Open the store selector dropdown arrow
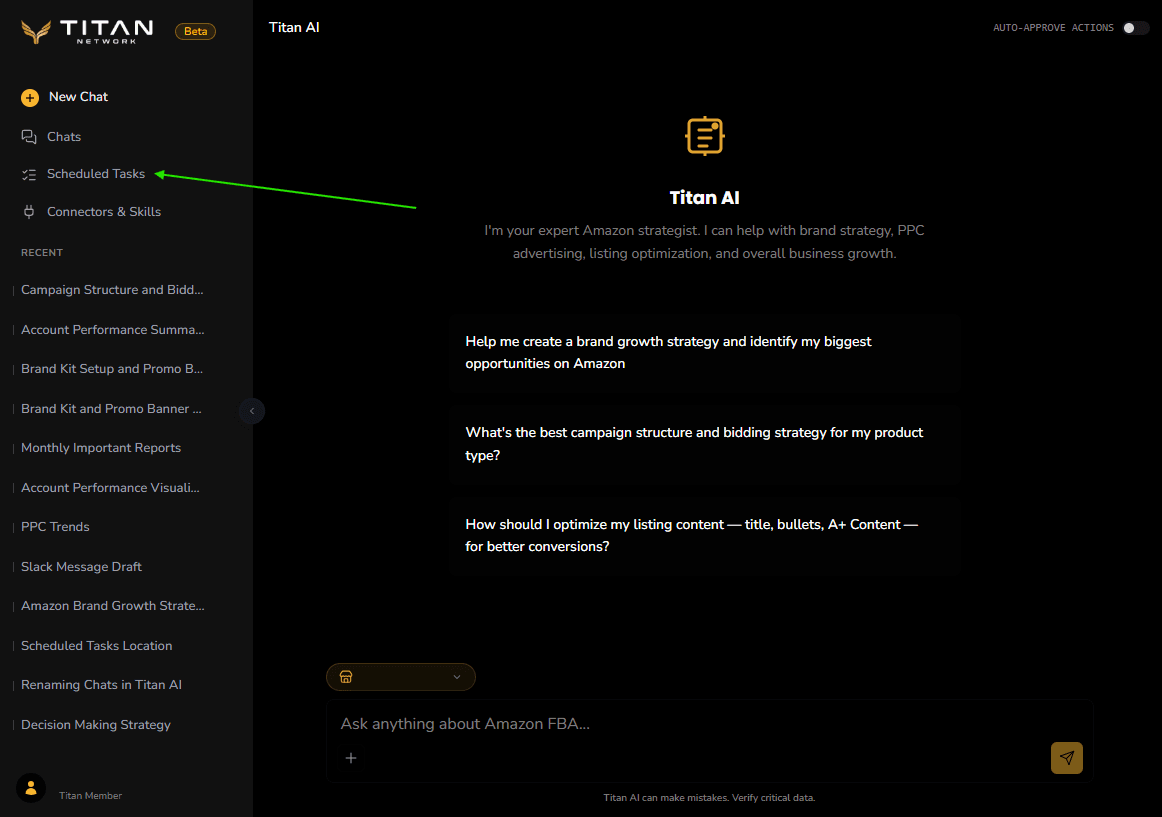The height and width of the screenshot is (817, 1162). click(x=456, y=677)
